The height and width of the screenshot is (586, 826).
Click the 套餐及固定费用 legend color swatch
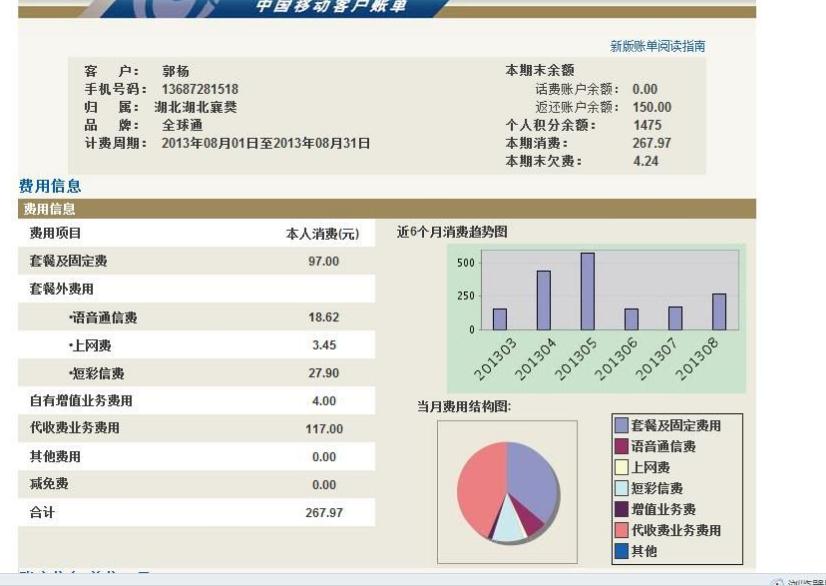[622, 425]
